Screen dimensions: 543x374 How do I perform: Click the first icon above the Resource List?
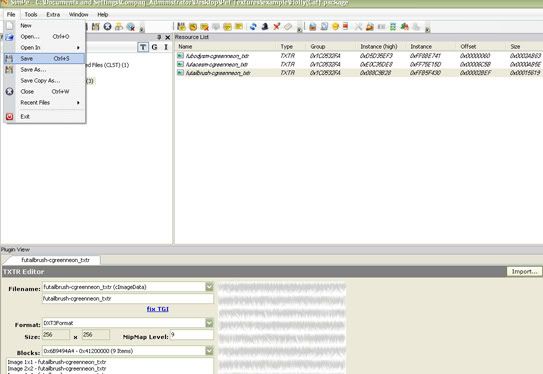point(181,27)
